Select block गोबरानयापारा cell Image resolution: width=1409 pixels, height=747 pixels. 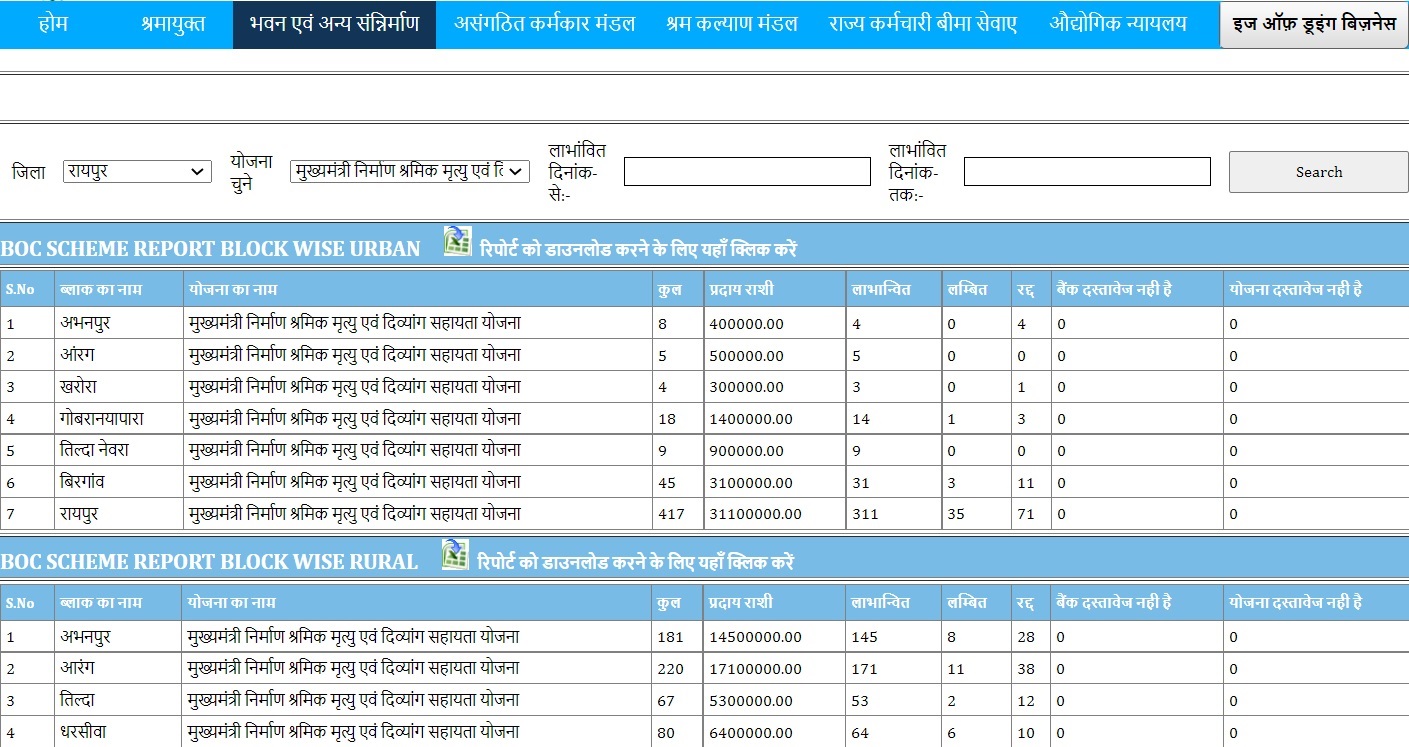tap(119, 419)
